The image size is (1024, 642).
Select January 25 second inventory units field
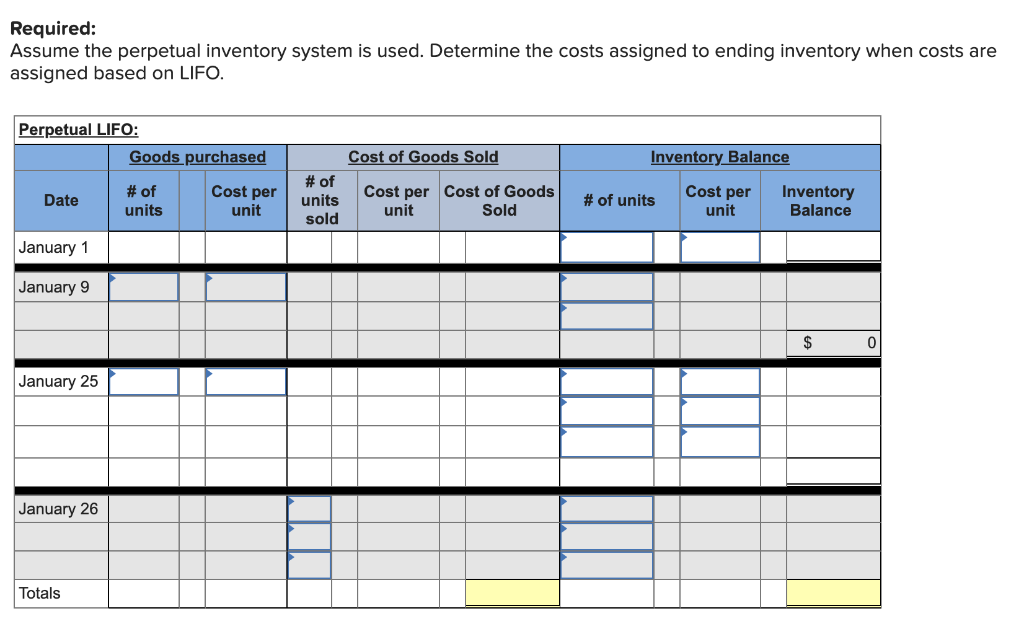pos(607,411)
